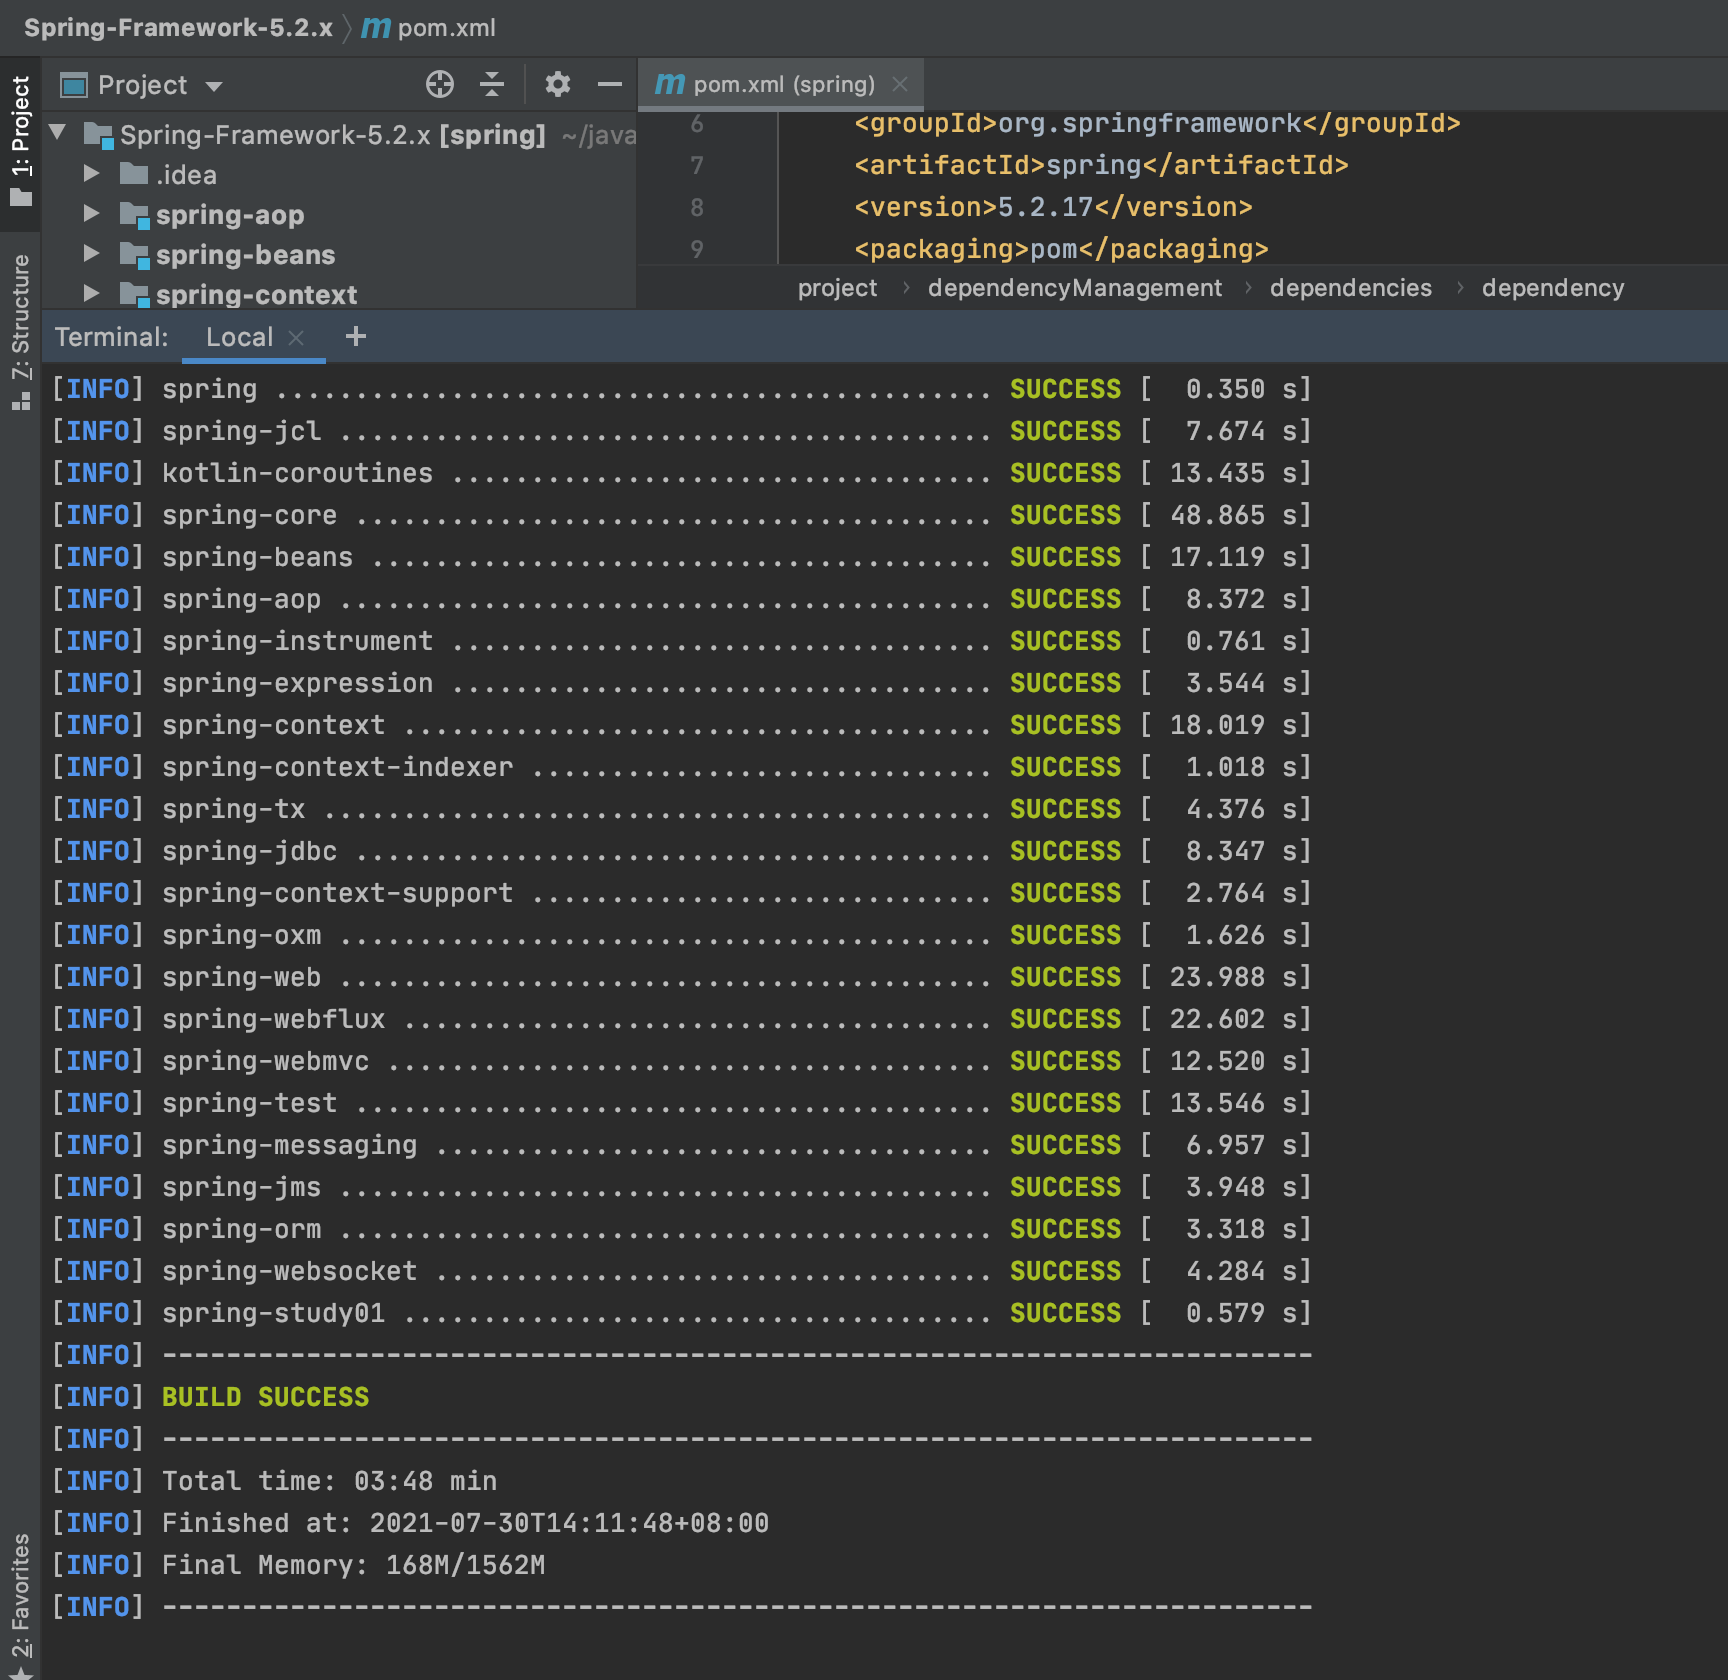Click the version 5.2.17 line
The width and height of the screenshot is (1728, 1680).
1053,207
